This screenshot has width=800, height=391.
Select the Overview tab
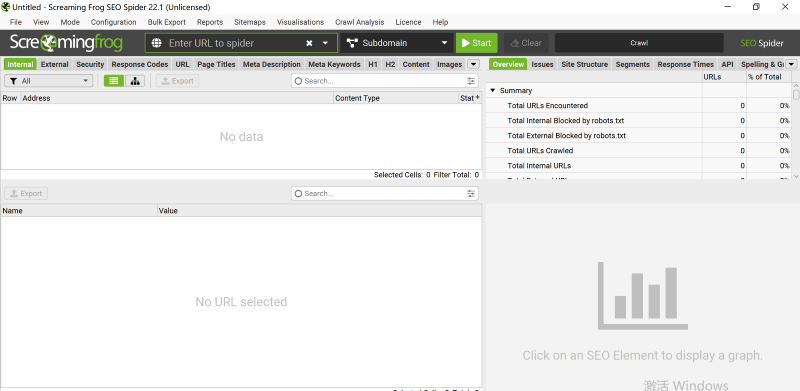pyautogui.click(x=508, y=64)
